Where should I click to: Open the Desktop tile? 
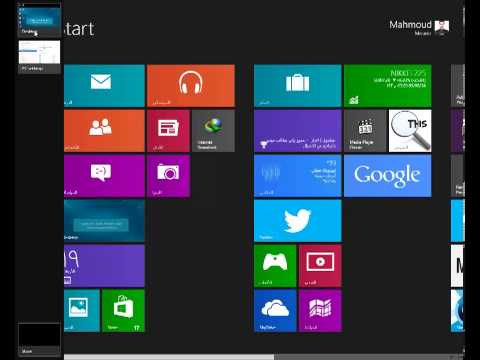[104, 221]
